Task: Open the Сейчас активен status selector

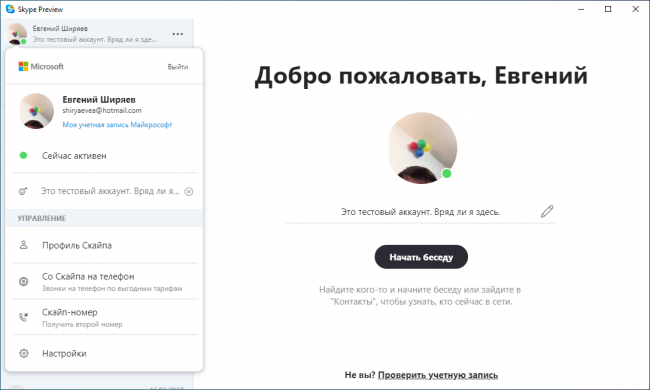Action: pos(104,155)
